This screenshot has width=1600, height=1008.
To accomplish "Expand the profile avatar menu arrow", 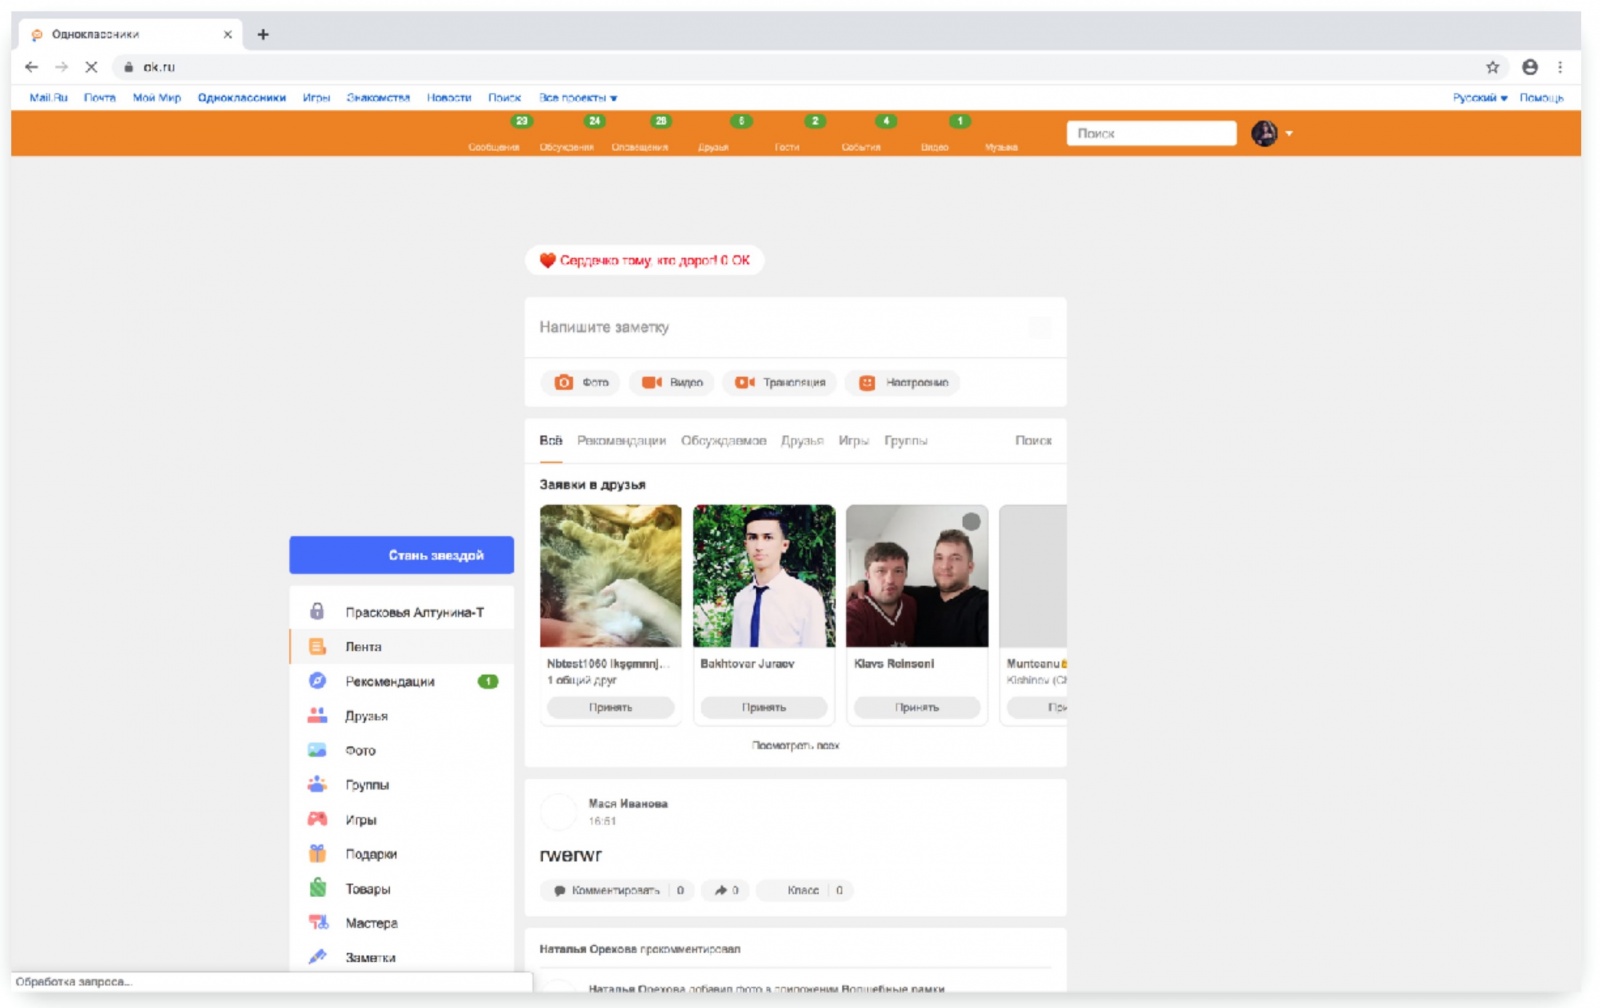I will [1290, 133].
